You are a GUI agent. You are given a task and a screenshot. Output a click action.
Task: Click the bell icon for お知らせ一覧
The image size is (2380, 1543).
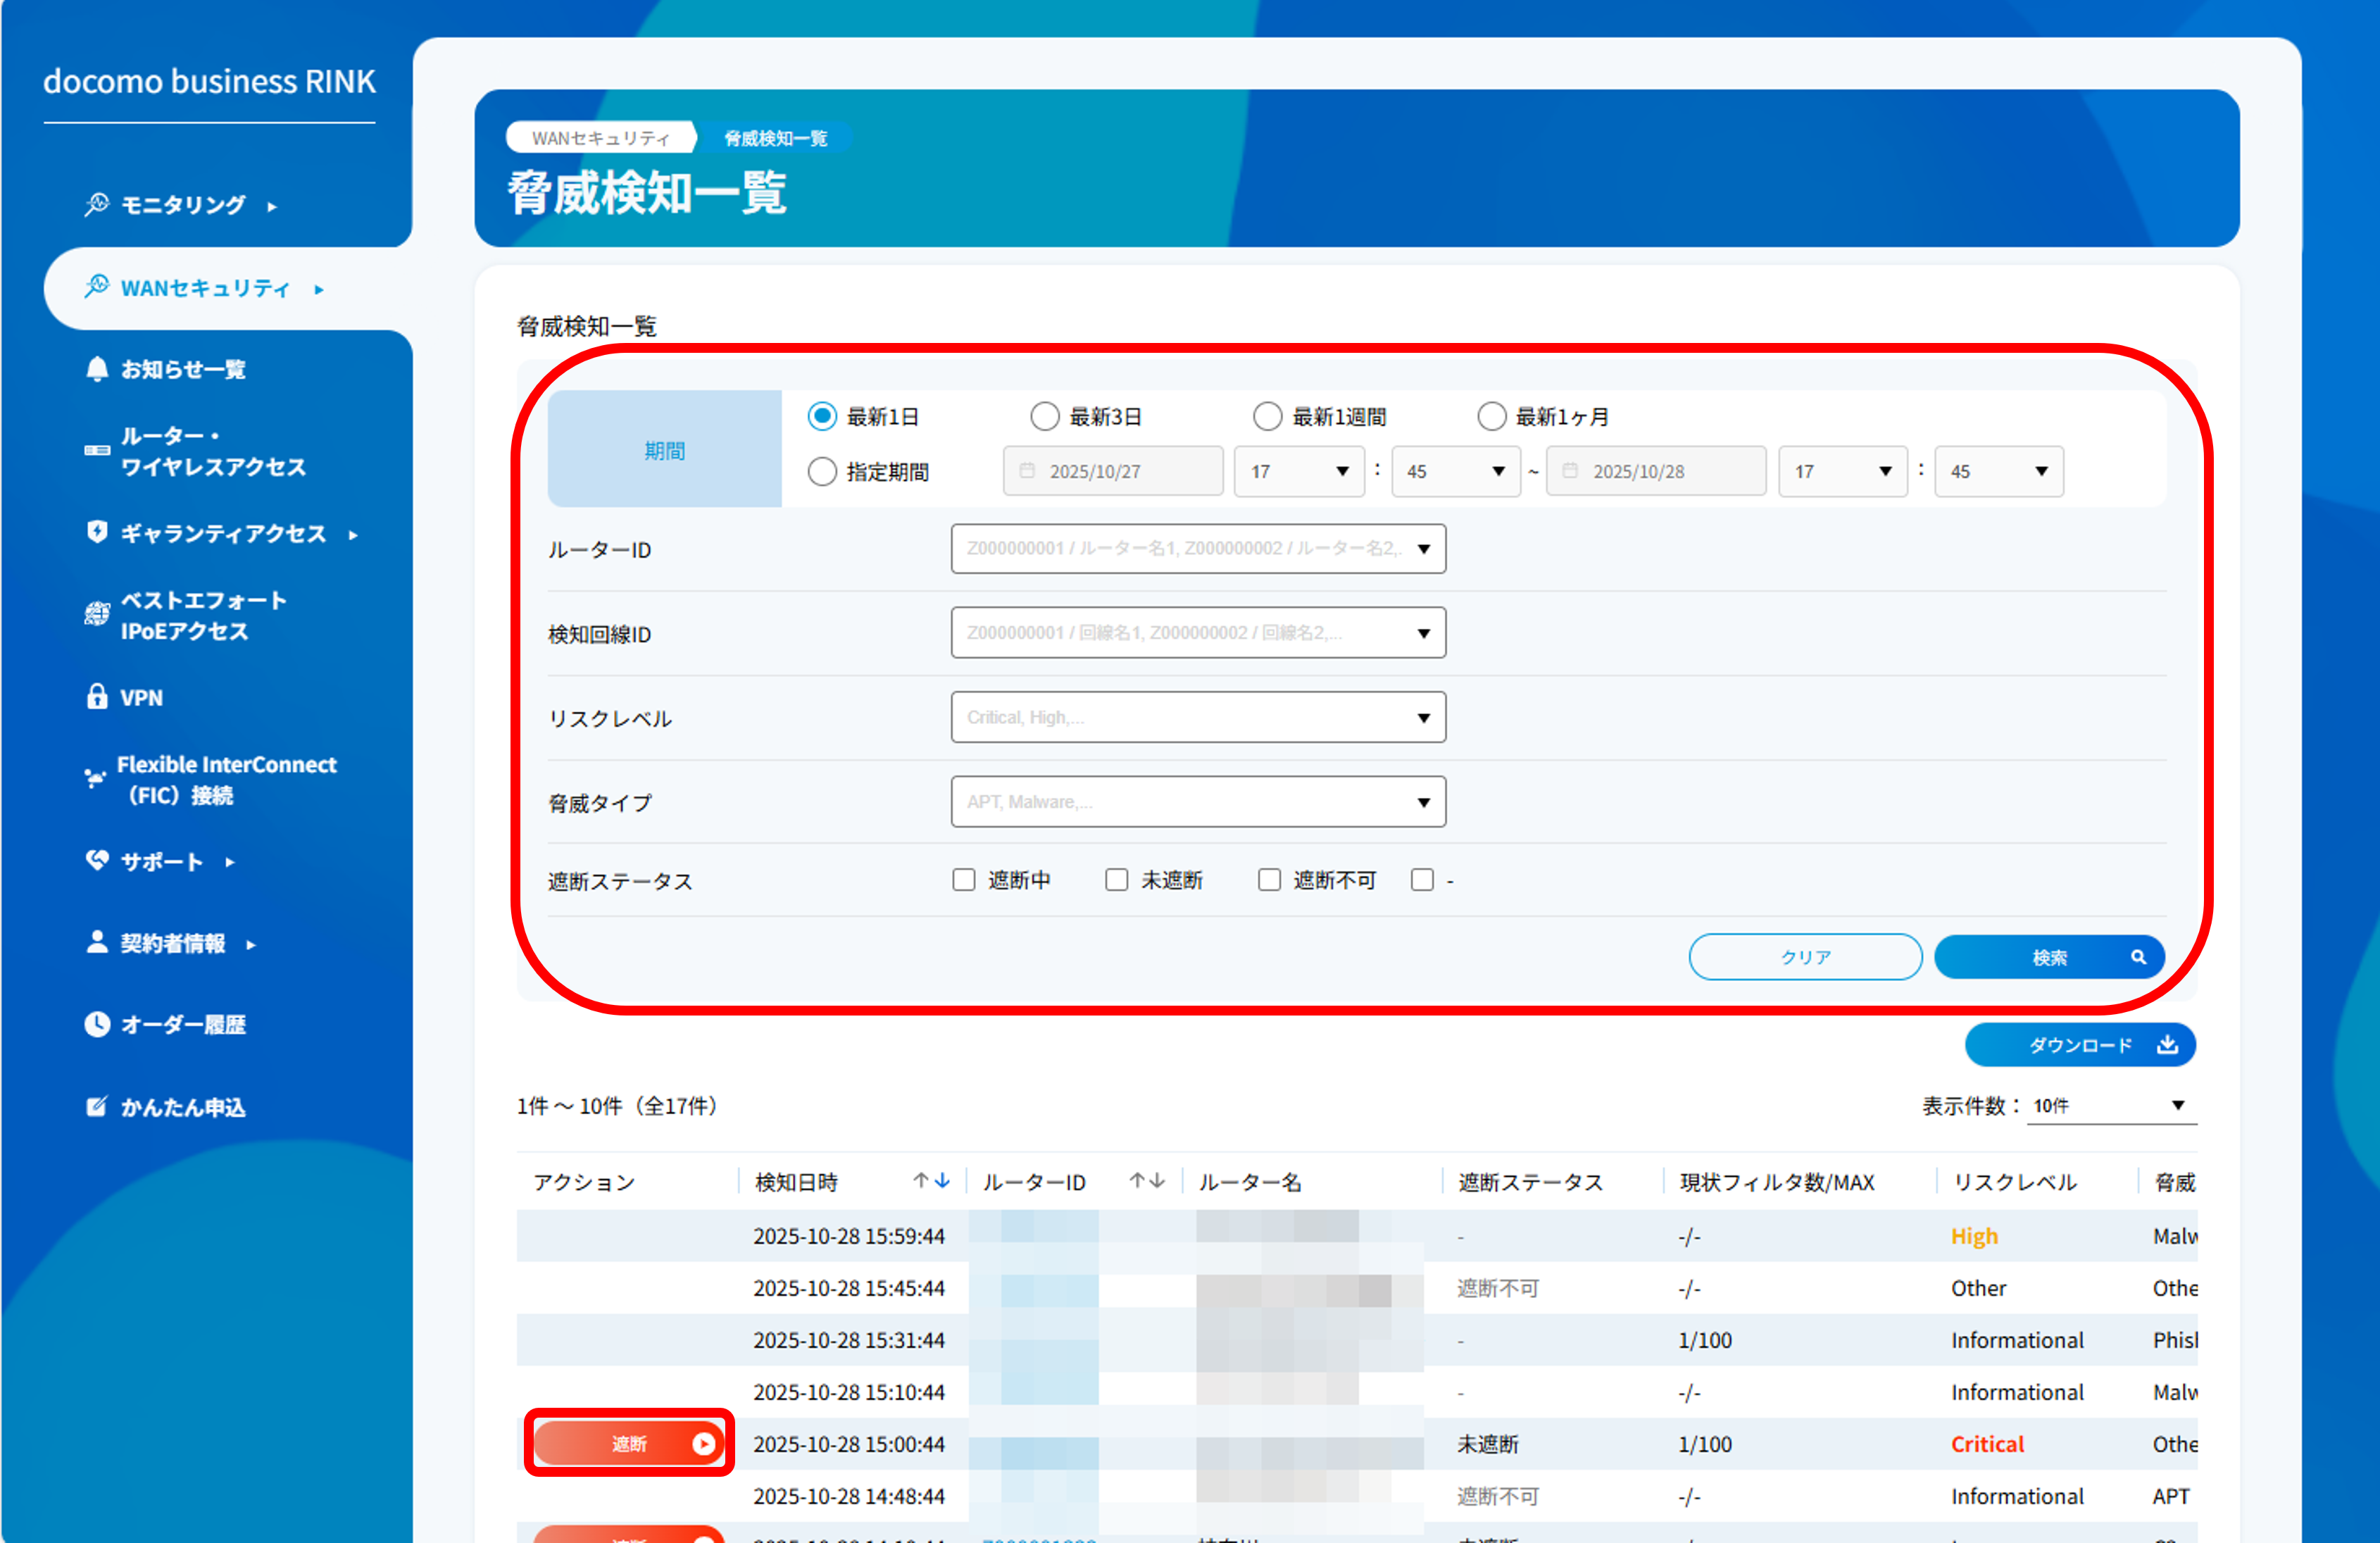coord(97,369)
